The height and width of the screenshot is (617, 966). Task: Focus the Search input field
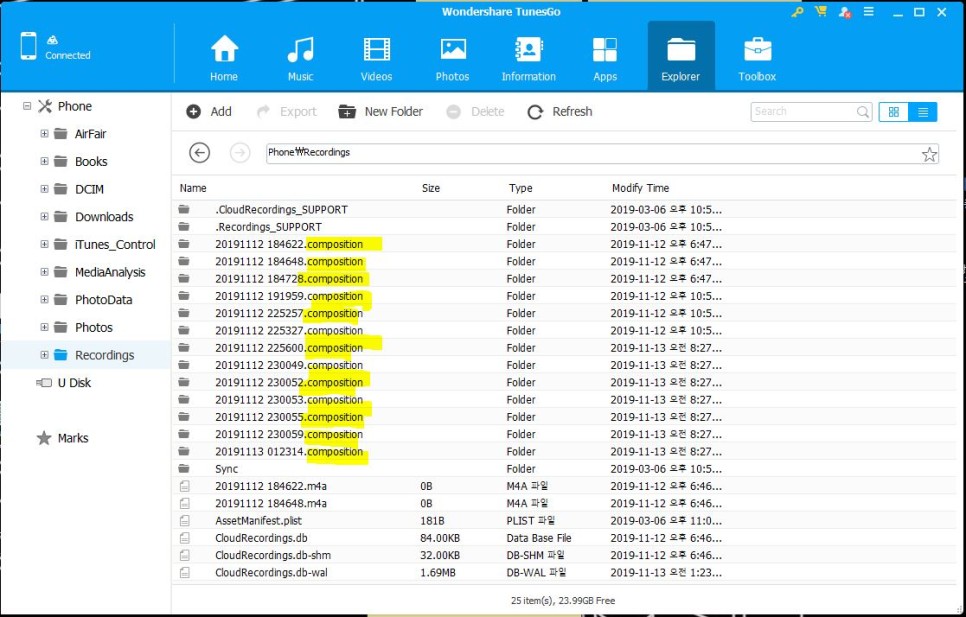(802, 111)
